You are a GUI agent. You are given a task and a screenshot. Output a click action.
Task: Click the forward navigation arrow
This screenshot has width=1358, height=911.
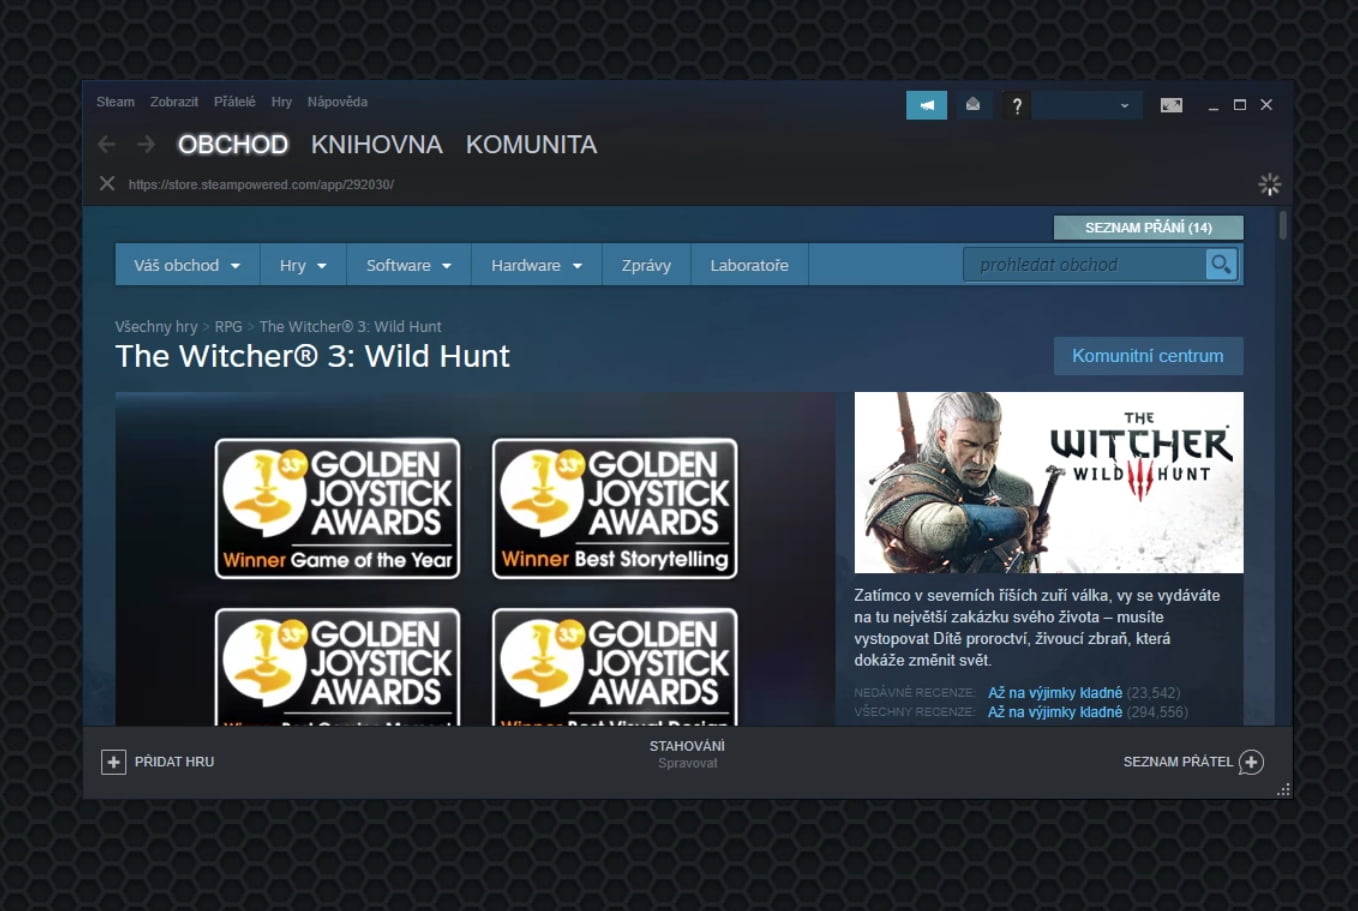tap(146, 145)
